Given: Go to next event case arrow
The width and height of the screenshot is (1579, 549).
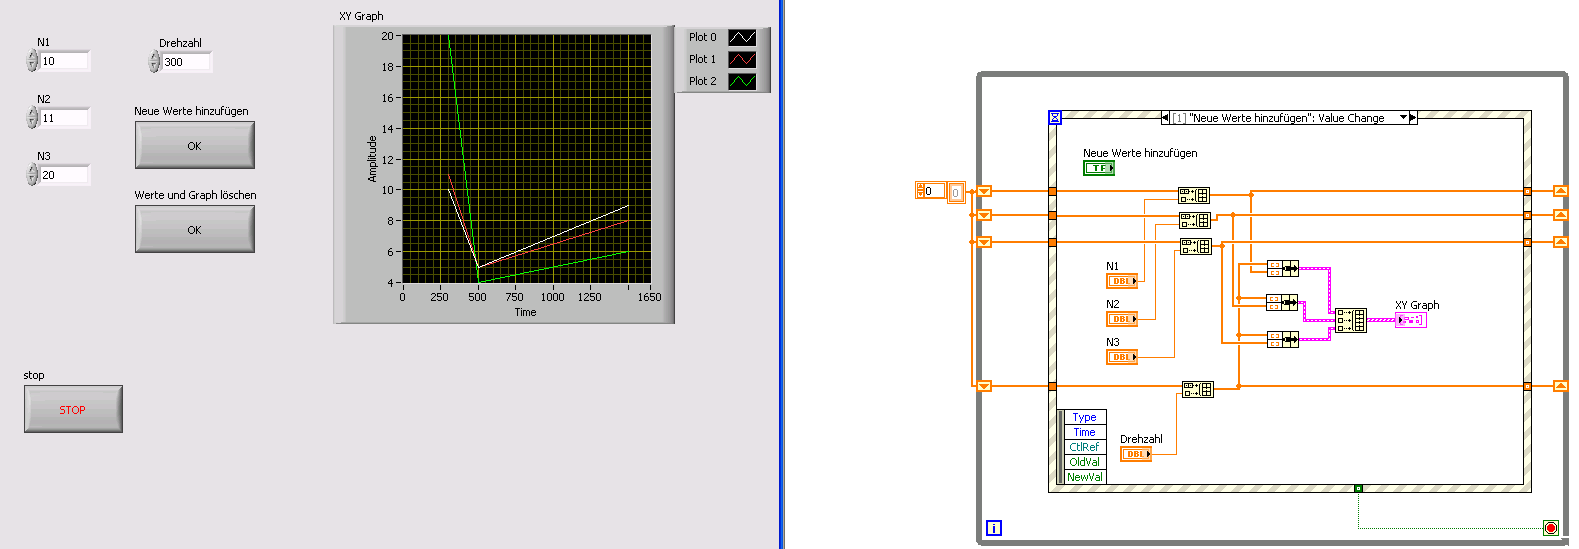Looking at the screenshot, I should (1413, 118).
